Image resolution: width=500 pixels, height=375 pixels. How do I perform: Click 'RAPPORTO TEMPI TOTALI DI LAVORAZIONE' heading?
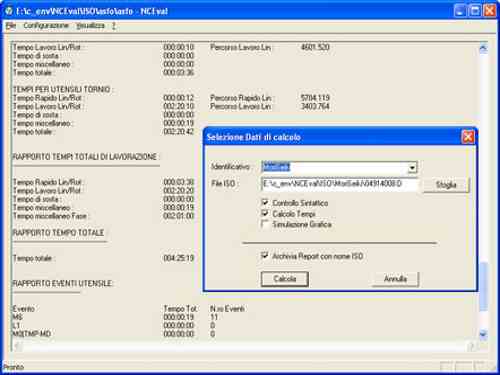[x=86, y=157]
